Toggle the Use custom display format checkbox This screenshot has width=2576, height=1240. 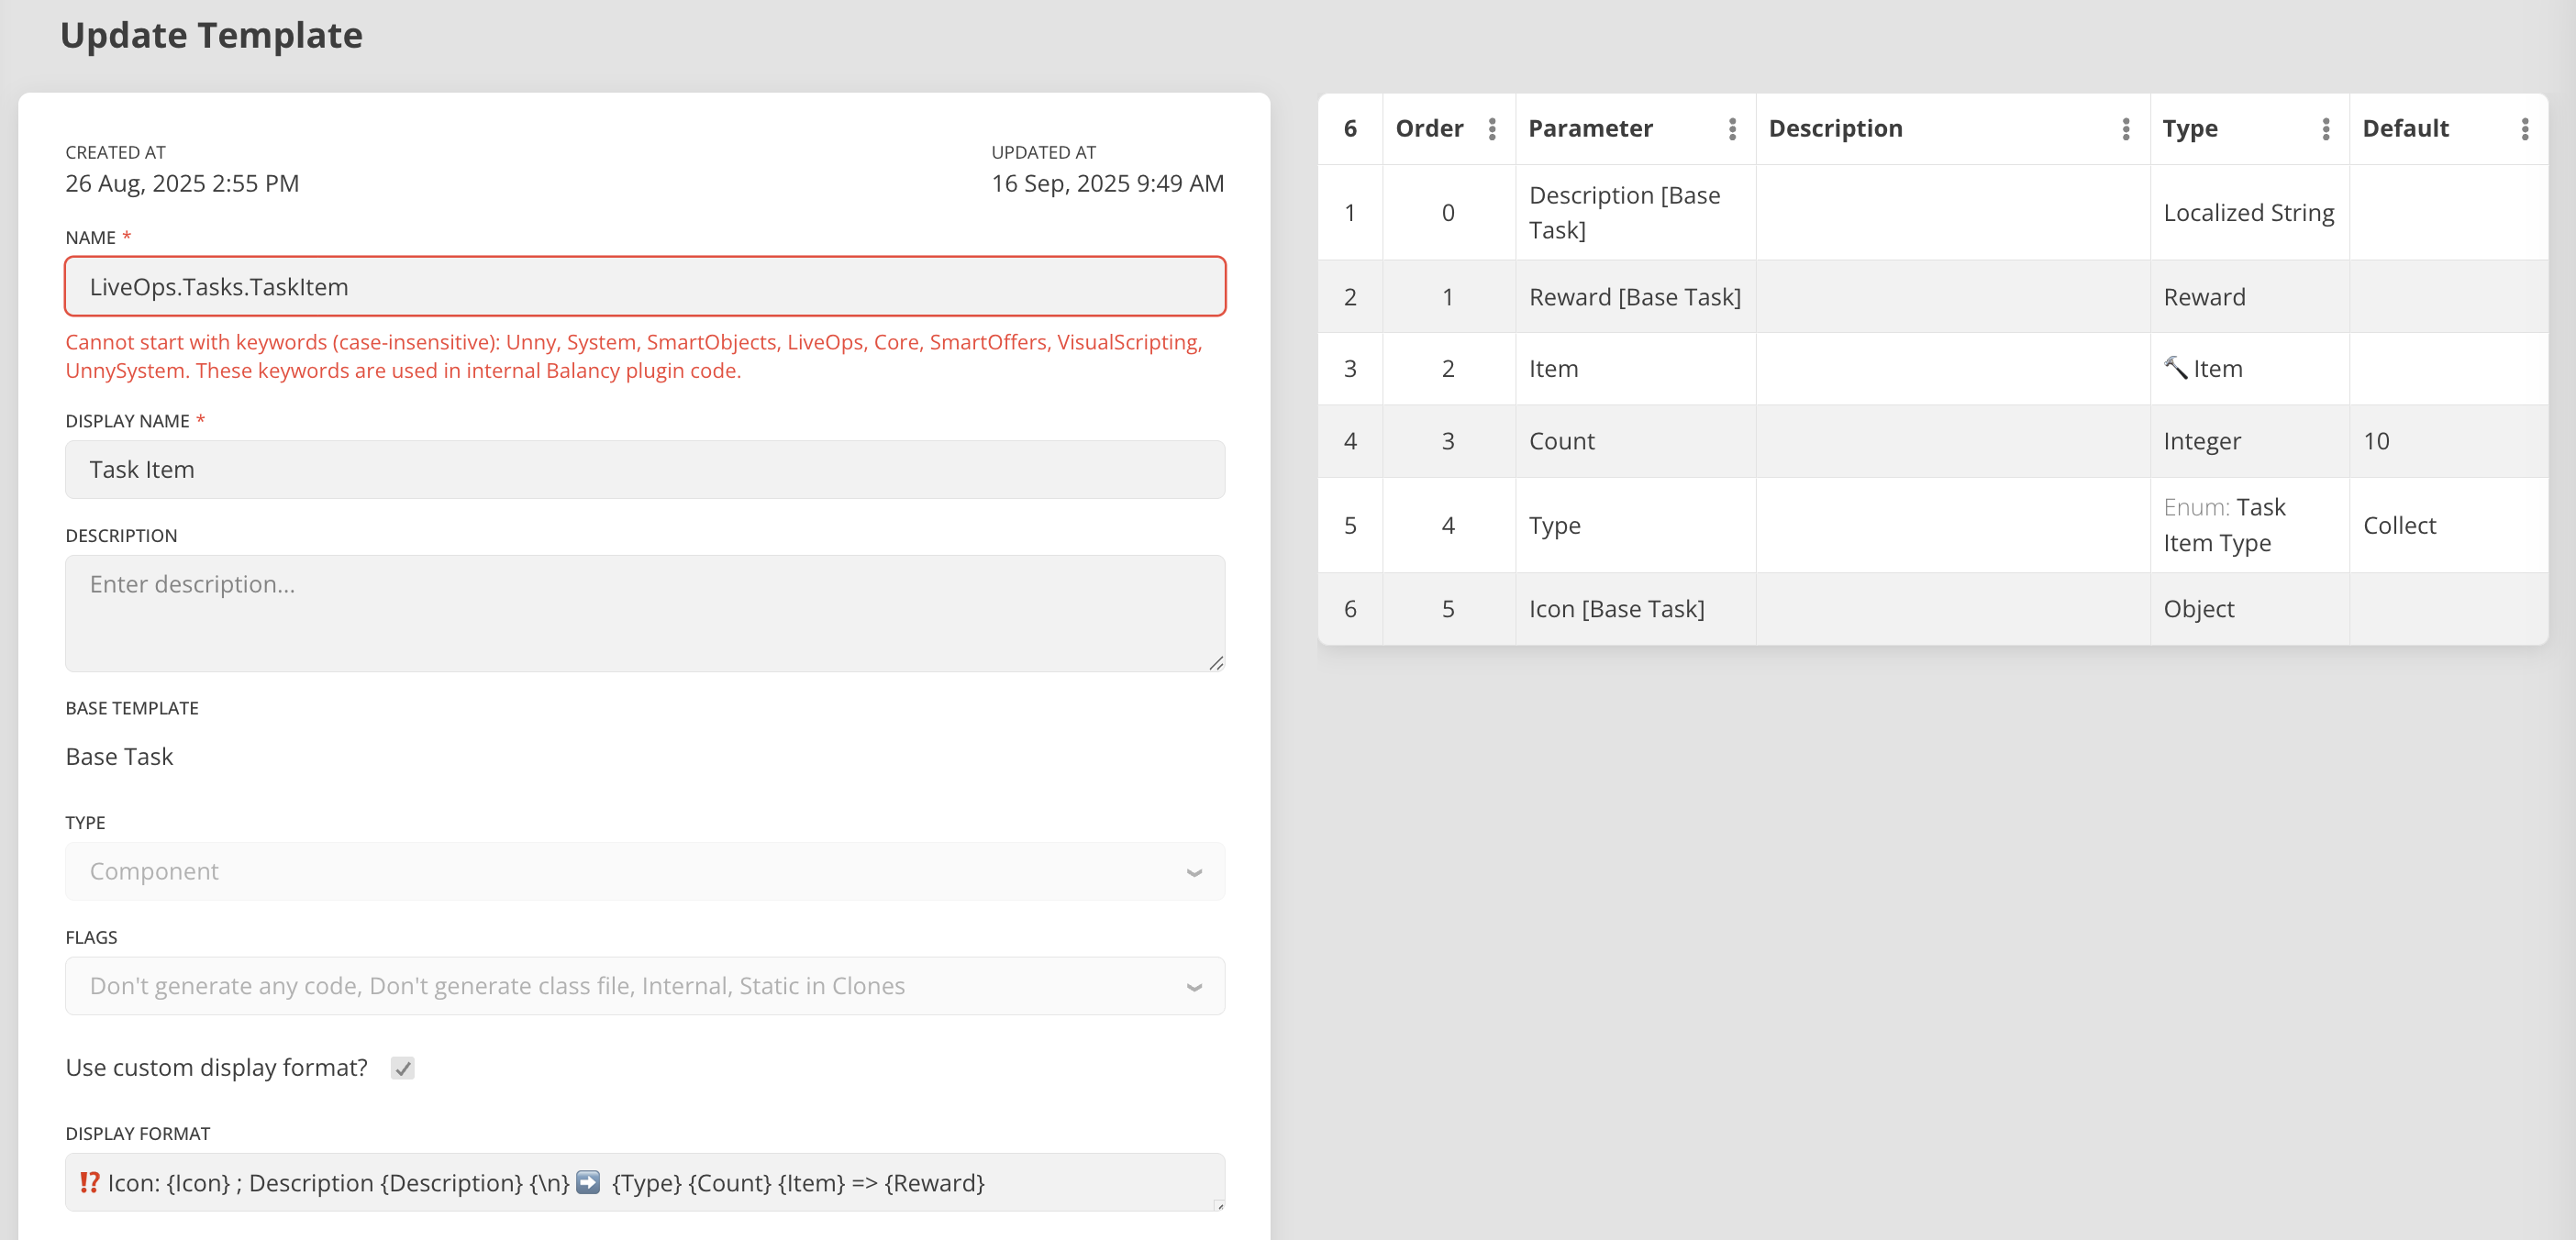pos(402,1068)
